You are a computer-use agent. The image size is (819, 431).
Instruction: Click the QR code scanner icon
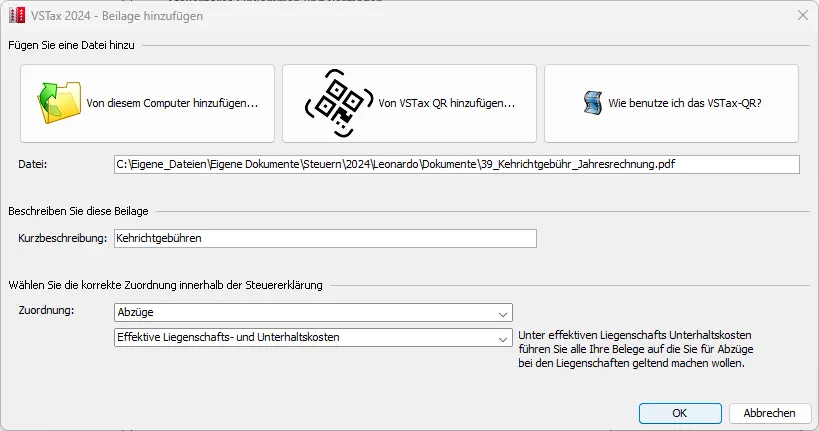[x=338, y=103]
